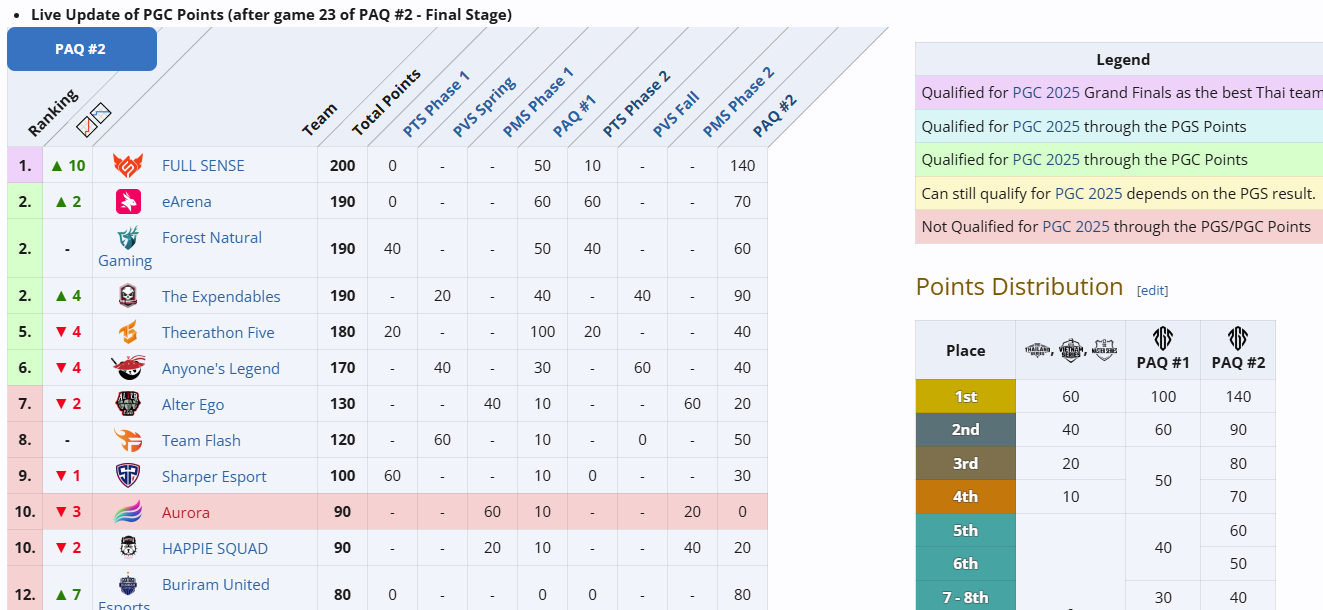Viewport: 1323px width, 610px height.
Task: Follow the Buriram United name link
Action: (x=216, y=584)
